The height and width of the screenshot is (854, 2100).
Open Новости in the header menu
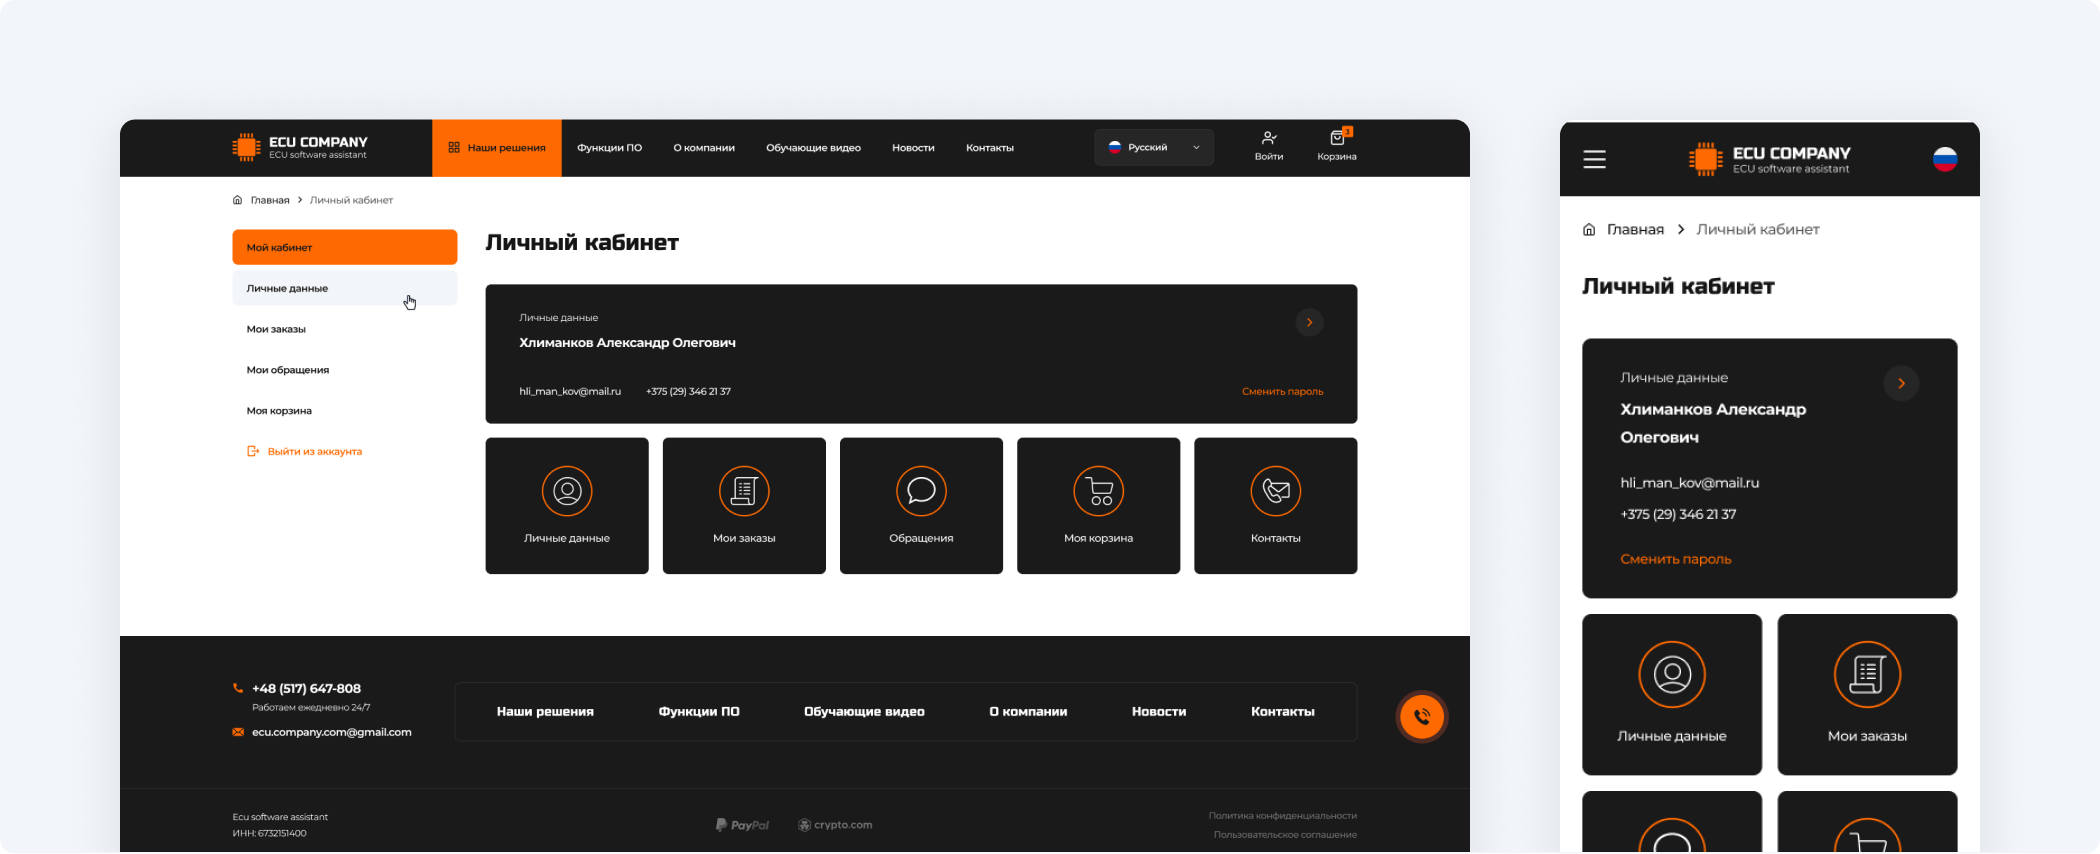coord(913,148)
